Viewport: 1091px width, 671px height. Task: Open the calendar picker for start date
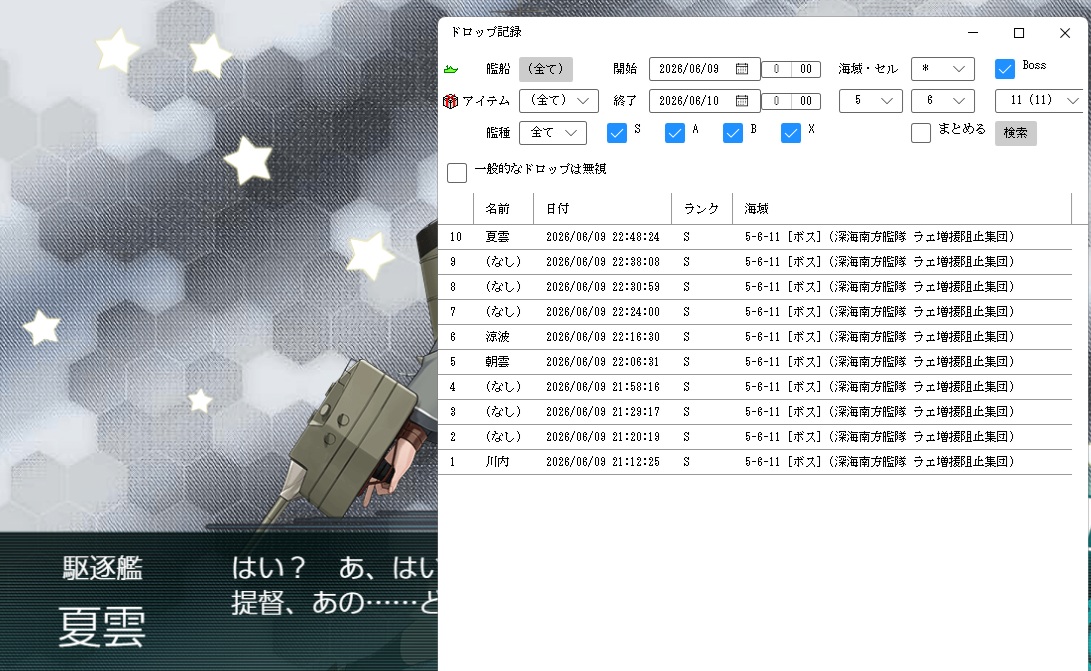pos(742,69)
